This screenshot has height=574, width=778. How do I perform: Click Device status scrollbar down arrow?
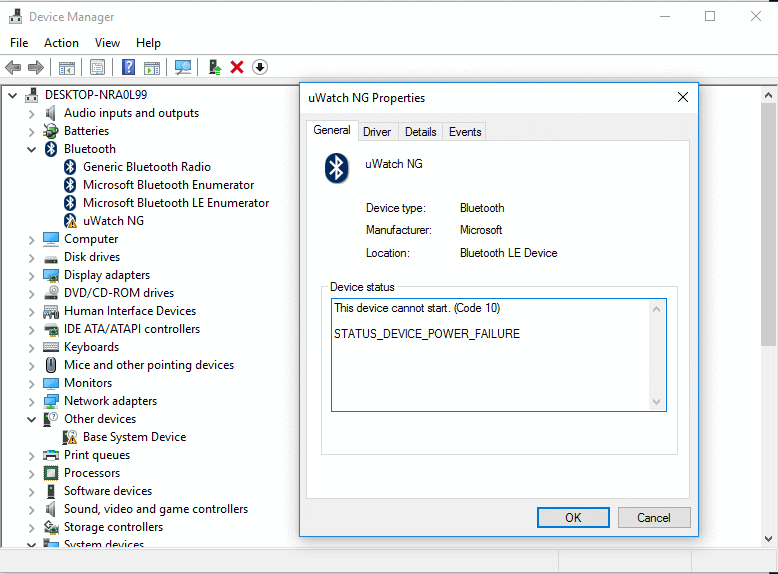656,401
